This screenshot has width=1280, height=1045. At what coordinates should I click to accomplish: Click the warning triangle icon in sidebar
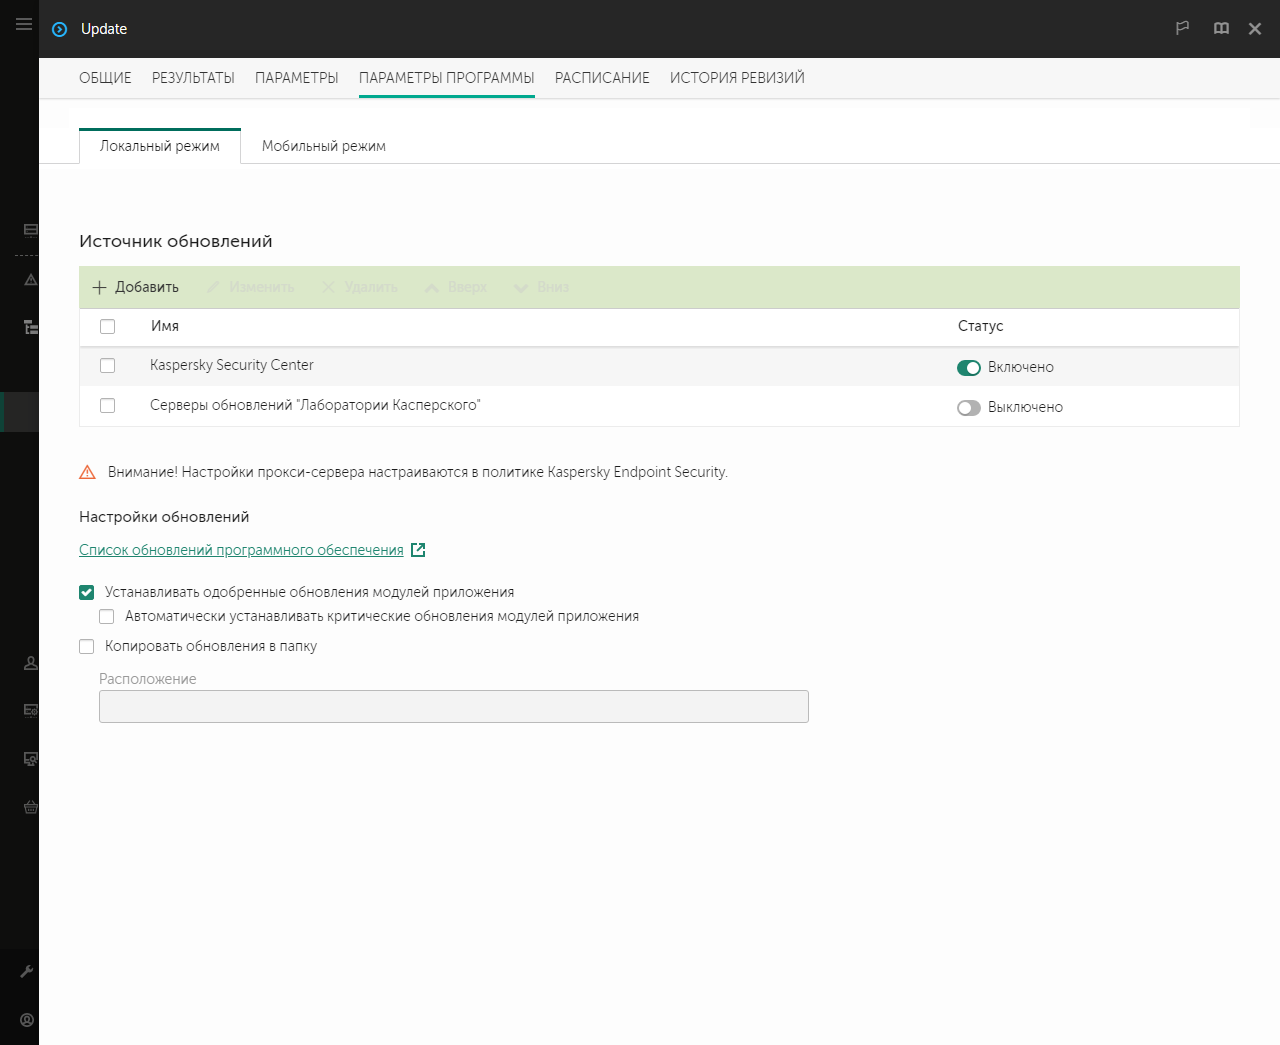(x=31, y=280)
